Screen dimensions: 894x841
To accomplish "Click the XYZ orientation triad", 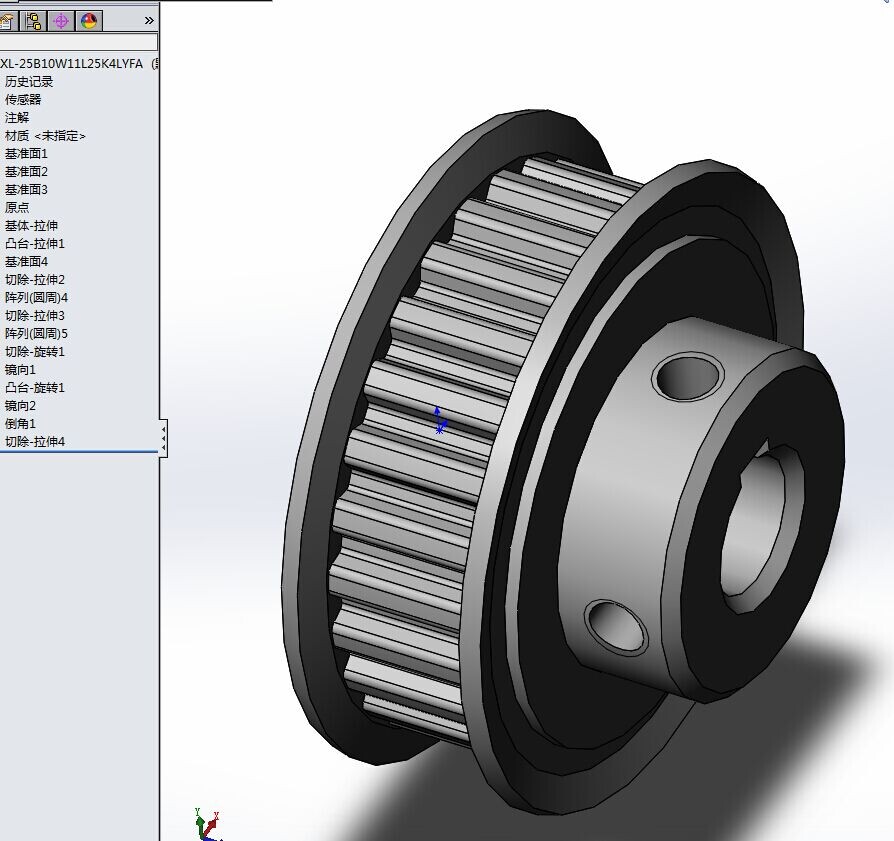I will click(x=207, y=826).
